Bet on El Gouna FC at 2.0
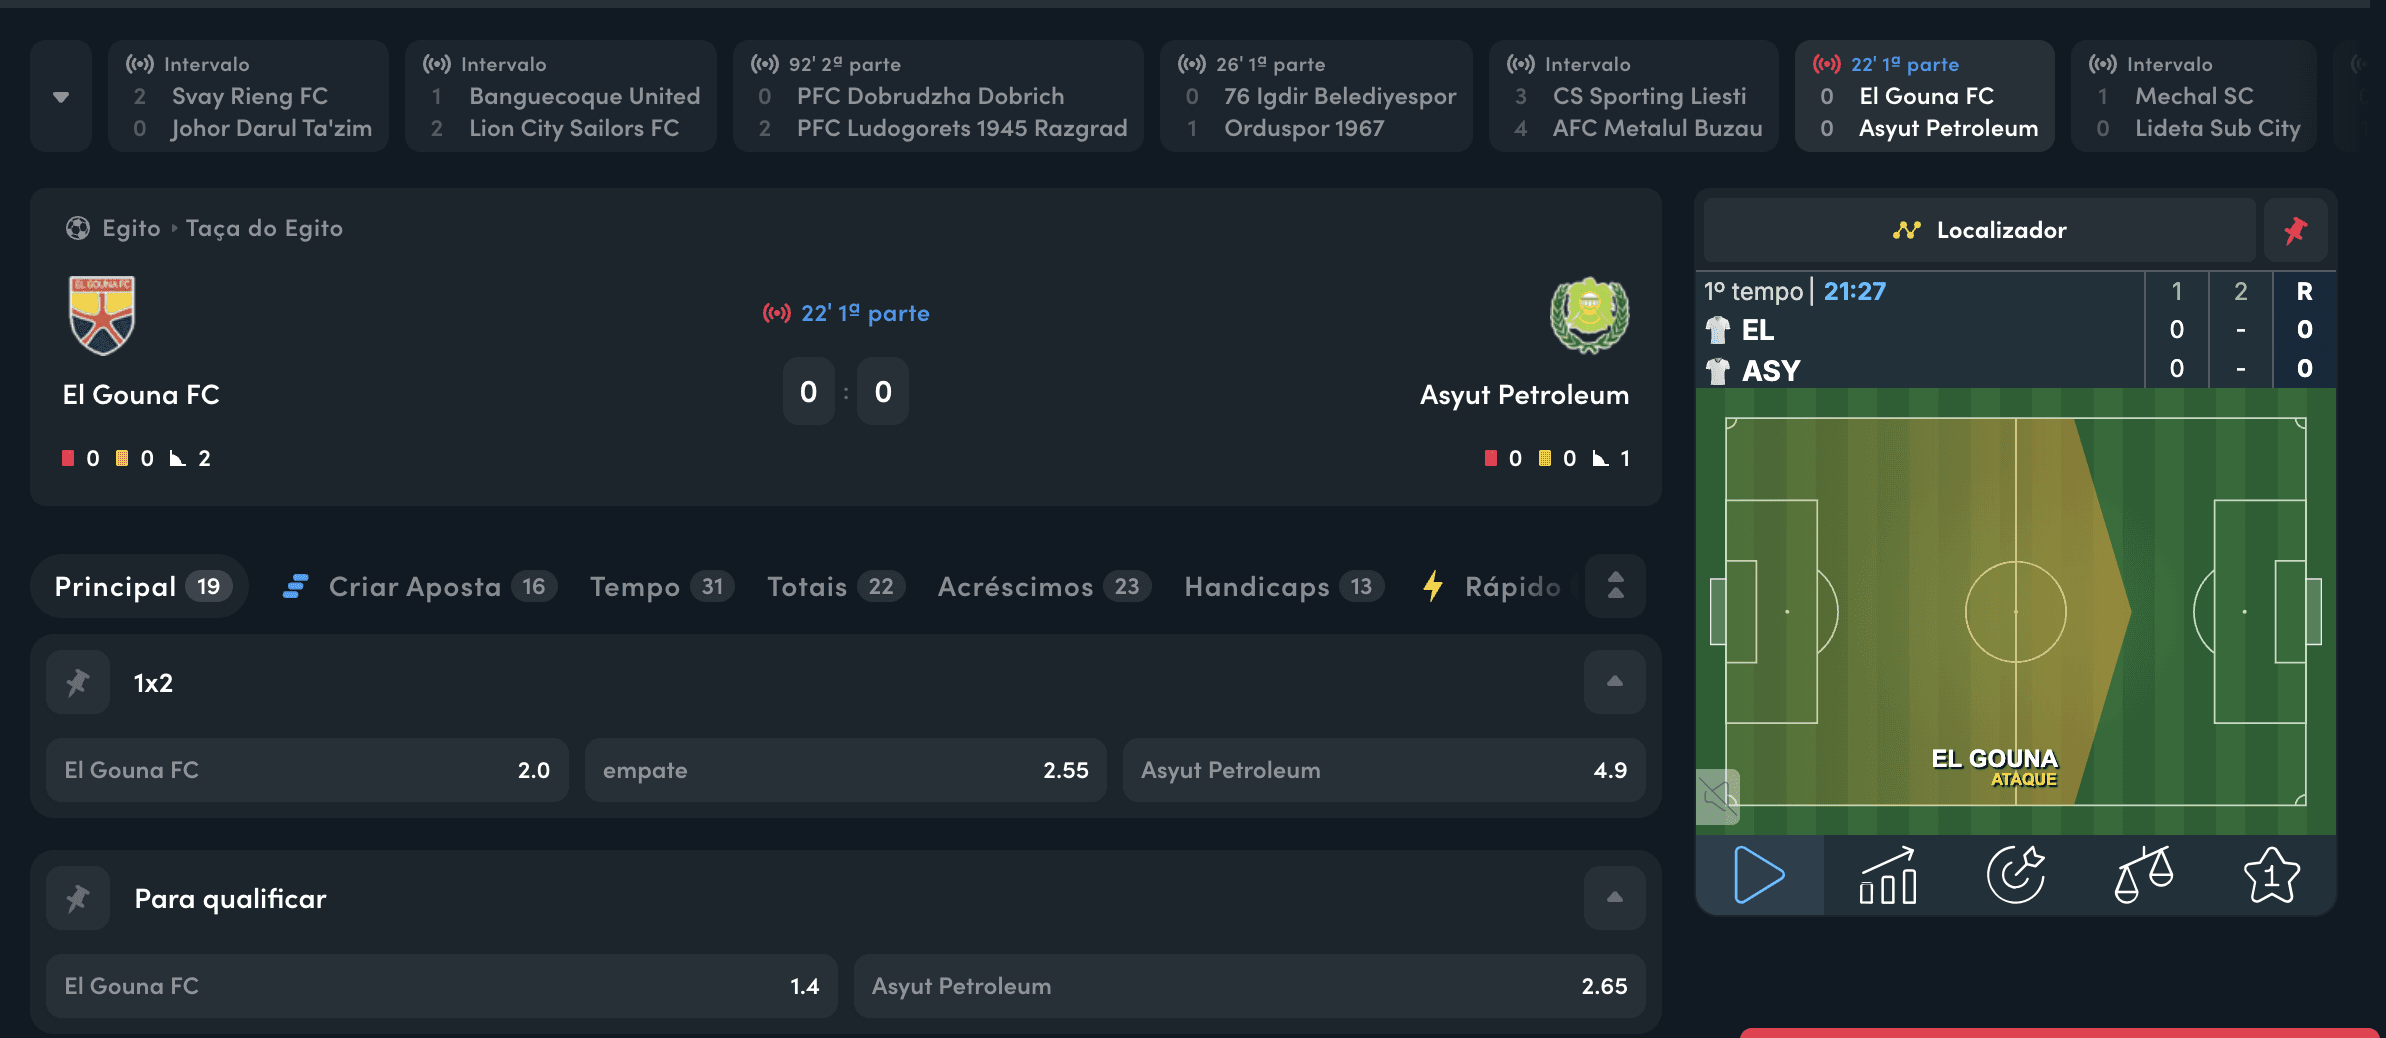Screen dimensions: 2386x1038 coord(307,770)
